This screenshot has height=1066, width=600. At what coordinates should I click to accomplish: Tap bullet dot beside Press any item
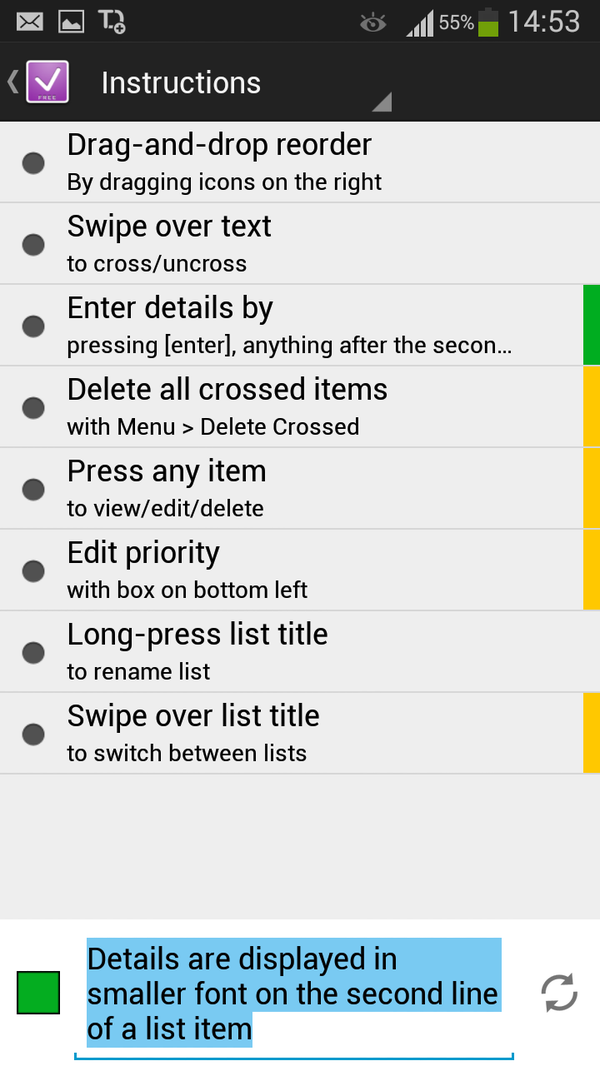click(33, 489)
